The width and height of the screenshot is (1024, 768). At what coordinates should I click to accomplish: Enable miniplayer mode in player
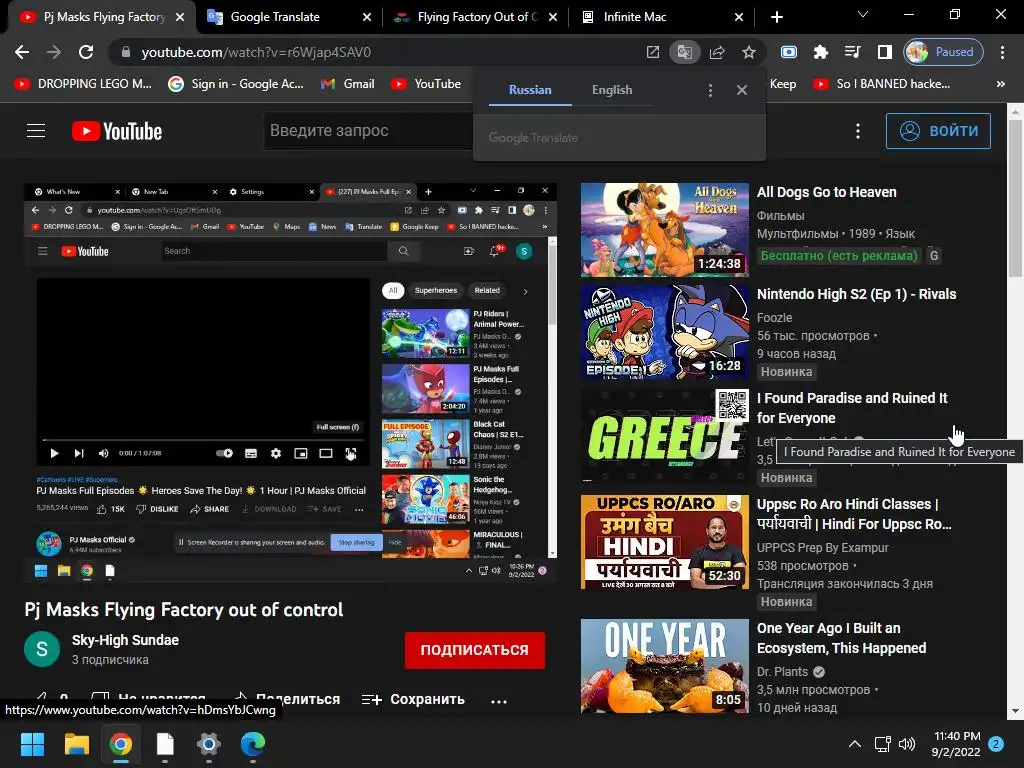click(x=300, y=453)
